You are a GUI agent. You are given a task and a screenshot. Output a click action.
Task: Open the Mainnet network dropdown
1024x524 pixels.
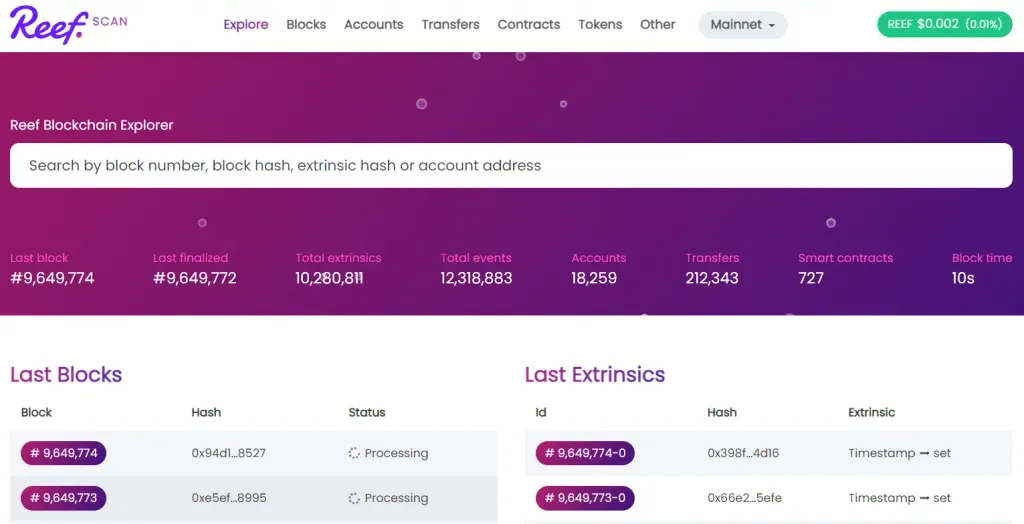[x=742, y=25]
